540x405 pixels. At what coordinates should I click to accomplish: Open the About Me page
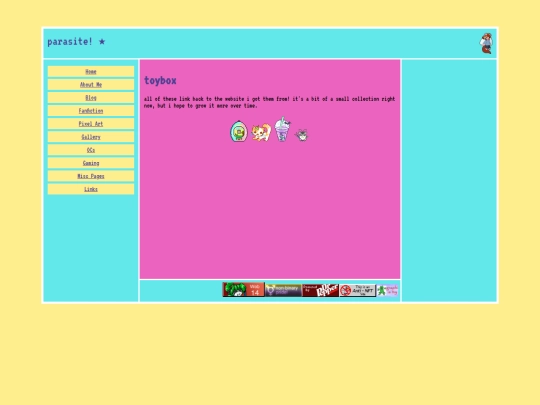(91, 85)
